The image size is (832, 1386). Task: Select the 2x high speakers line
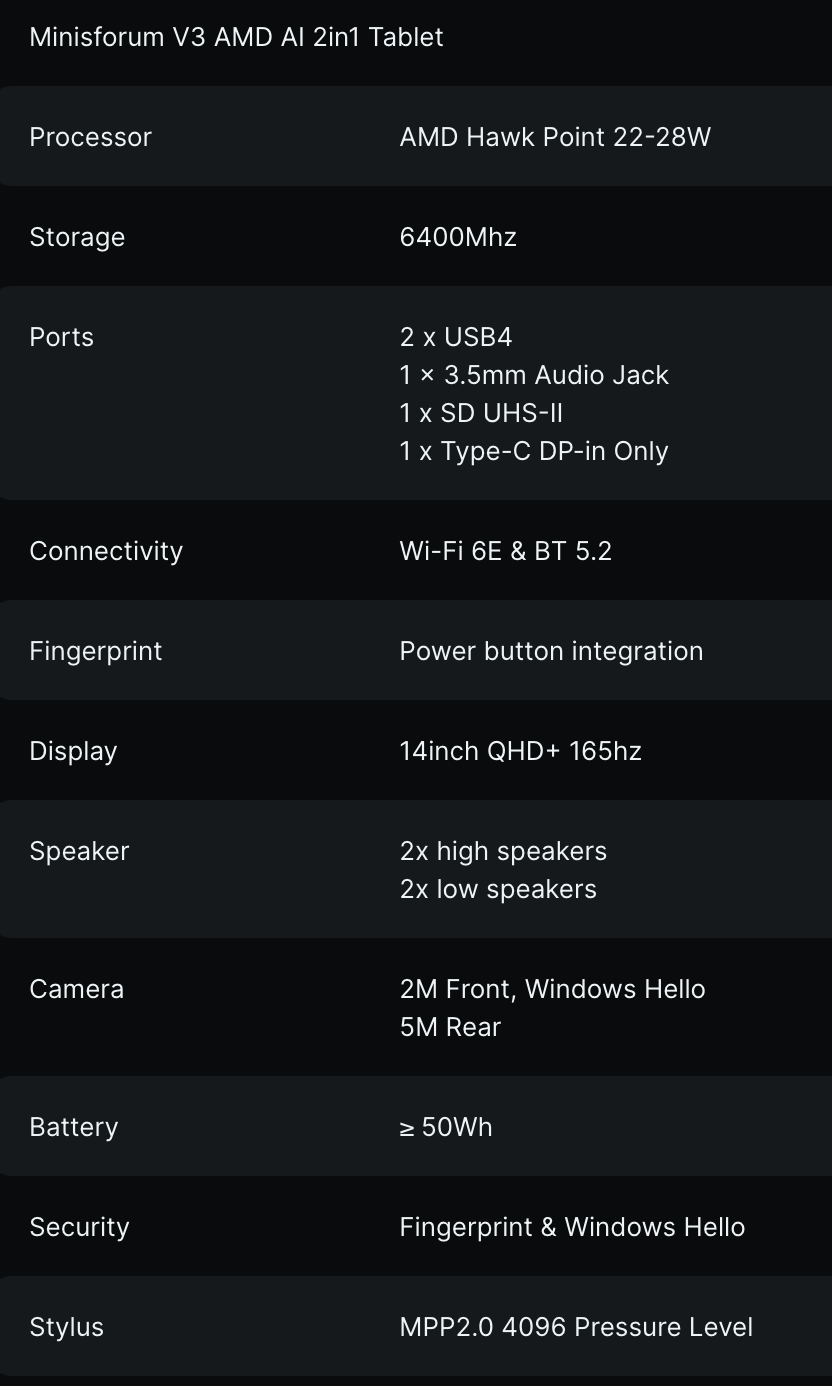point(503,851)
